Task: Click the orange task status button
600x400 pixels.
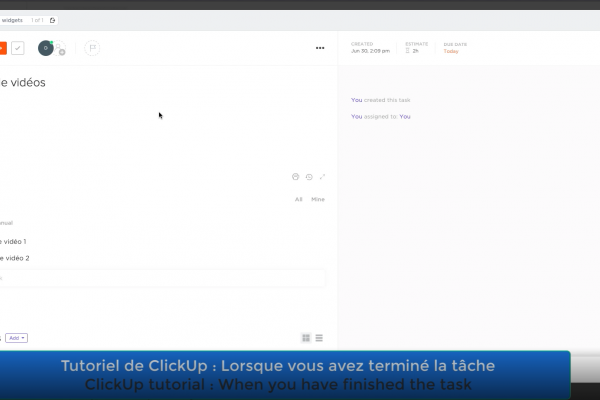Action: (3, 48)
